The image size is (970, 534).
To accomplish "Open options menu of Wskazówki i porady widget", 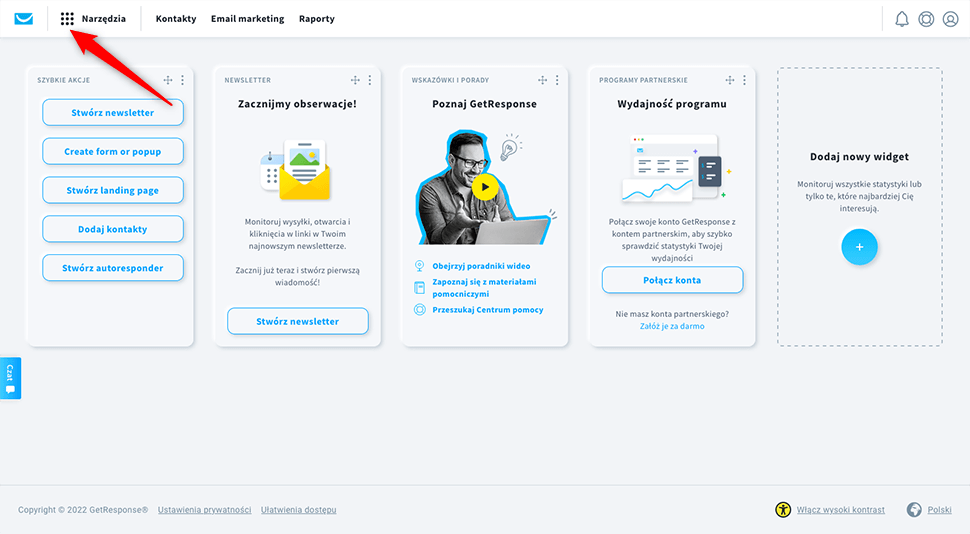I will [557, 80].
